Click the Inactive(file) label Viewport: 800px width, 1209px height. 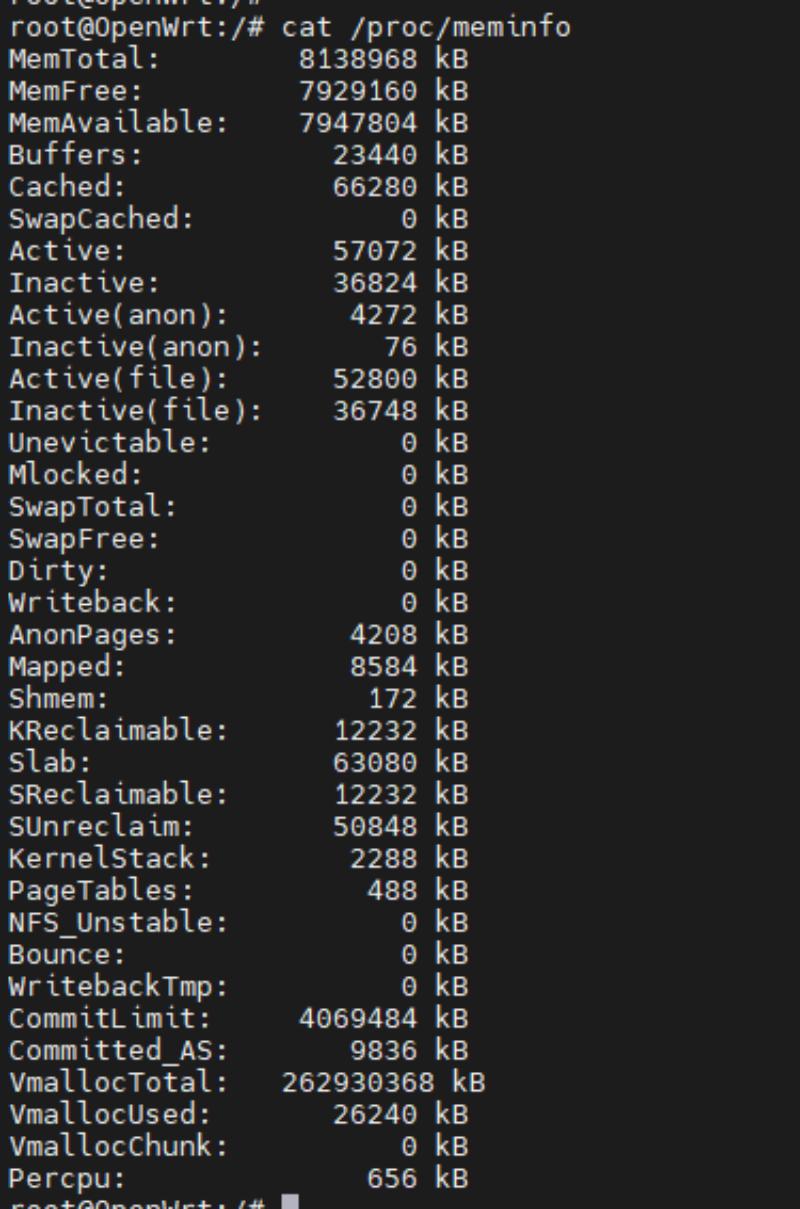click(x=135, y=411)
